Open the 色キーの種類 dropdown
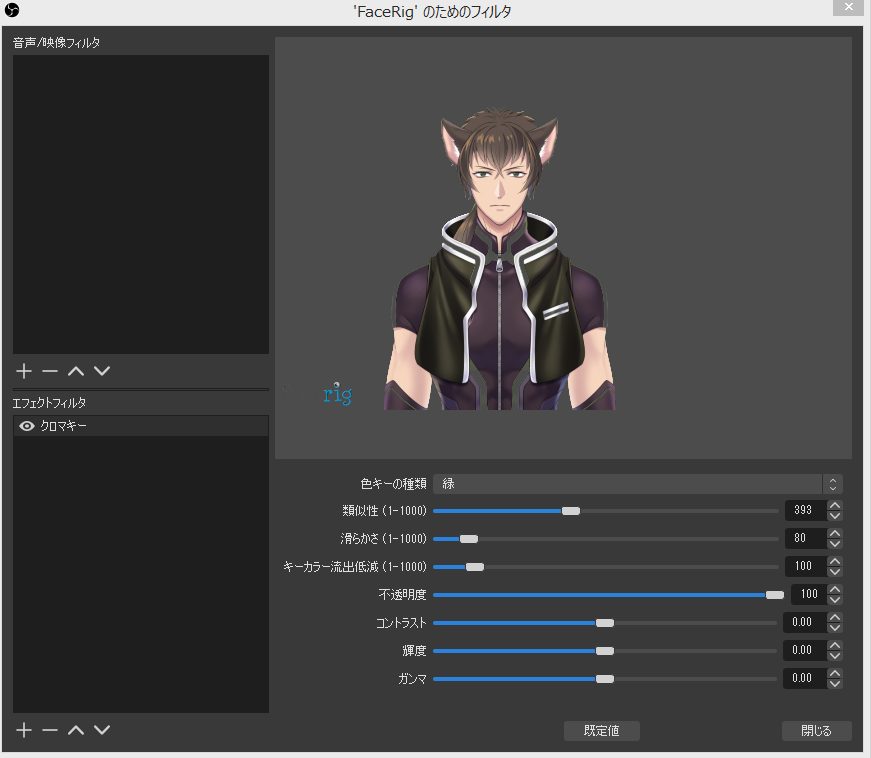871x758 pixels. click(x=638, y=484)
